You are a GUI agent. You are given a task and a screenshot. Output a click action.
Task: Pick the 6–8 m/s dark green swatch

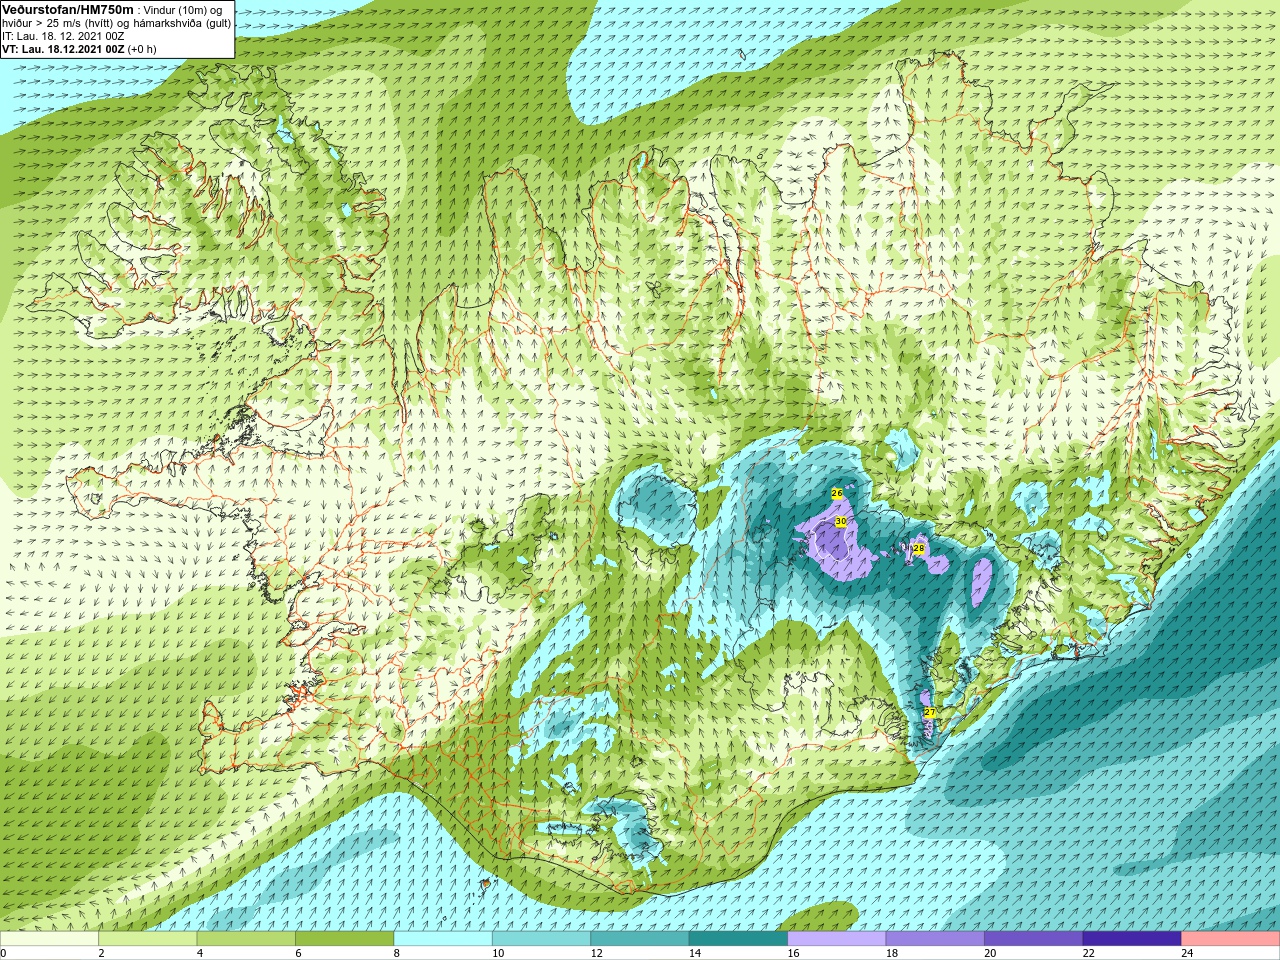pos(344,939)
